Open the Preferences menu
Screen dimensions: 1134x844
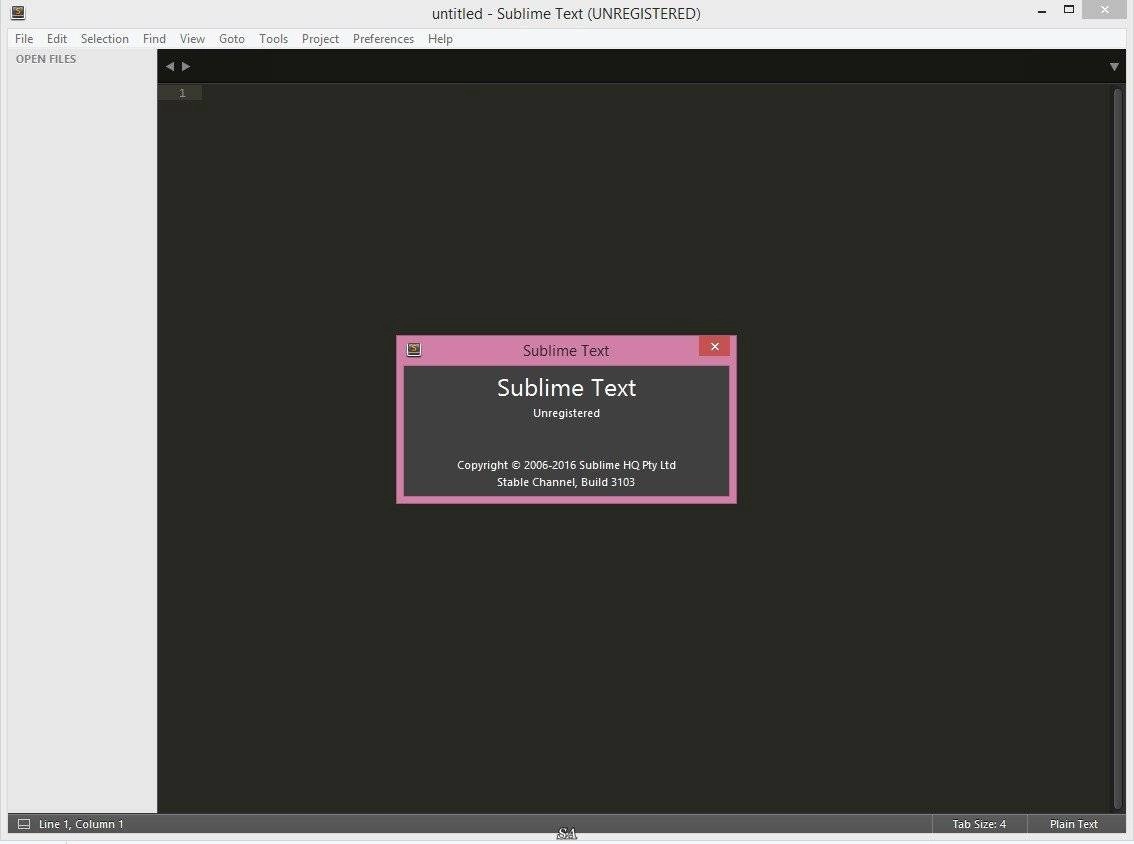383,39
